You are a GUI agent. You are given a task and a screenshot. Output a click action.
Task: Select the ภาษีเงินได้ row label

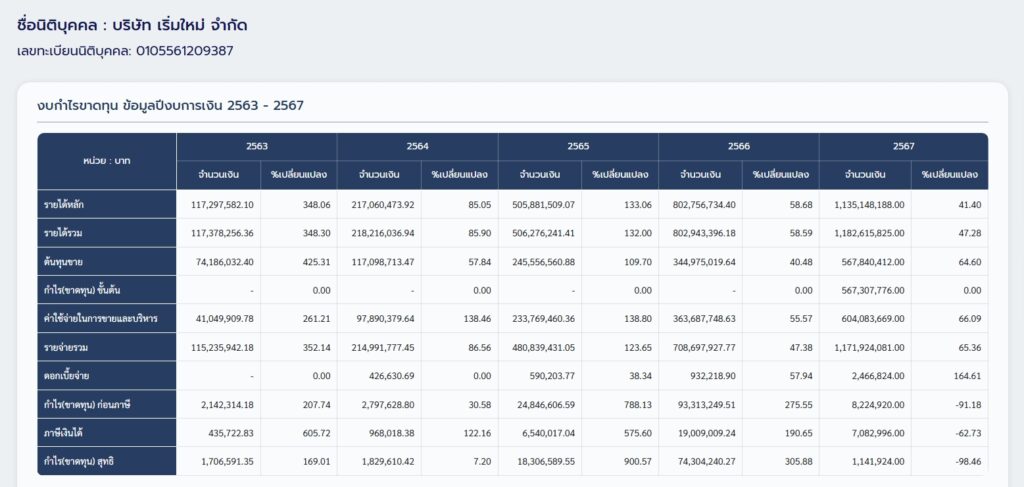coord(66,432)
